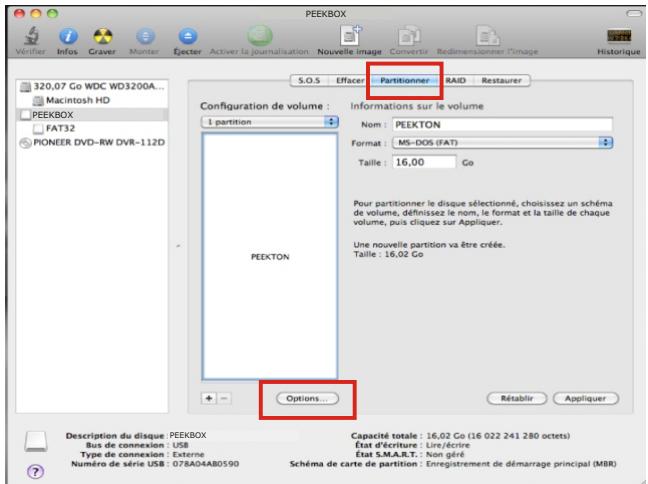Click the Nom field containing PEEKTON
The width and height of the screenshot is (648, 484).
pos(503,124)
